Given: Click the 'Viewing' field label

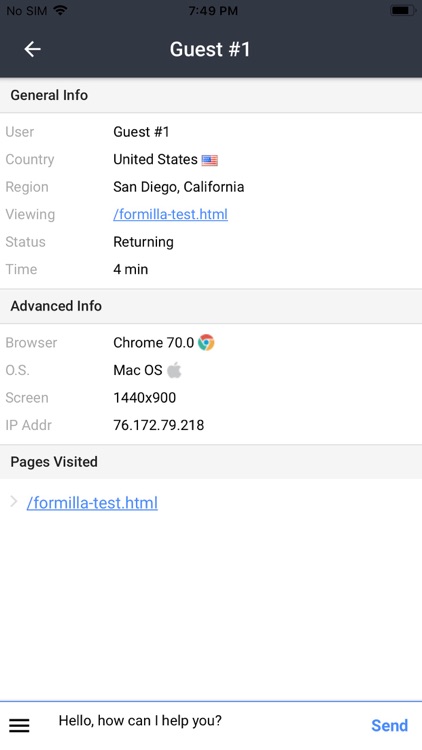Looking at the screenshot, I should coord(30,215).
